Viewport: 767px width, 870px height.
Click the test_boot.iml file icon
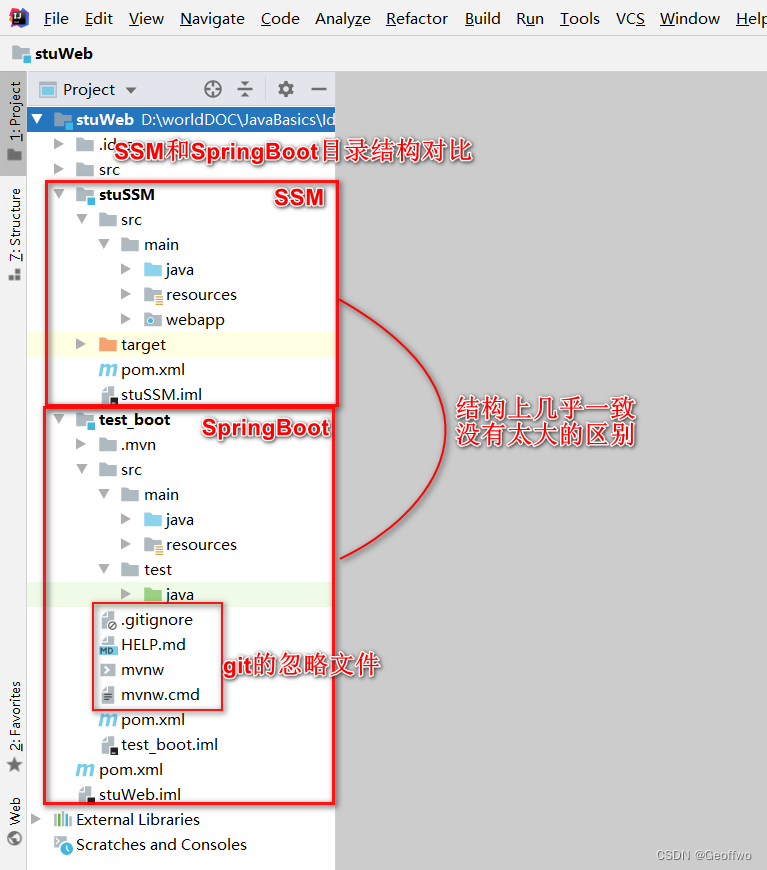coord(109,745)
